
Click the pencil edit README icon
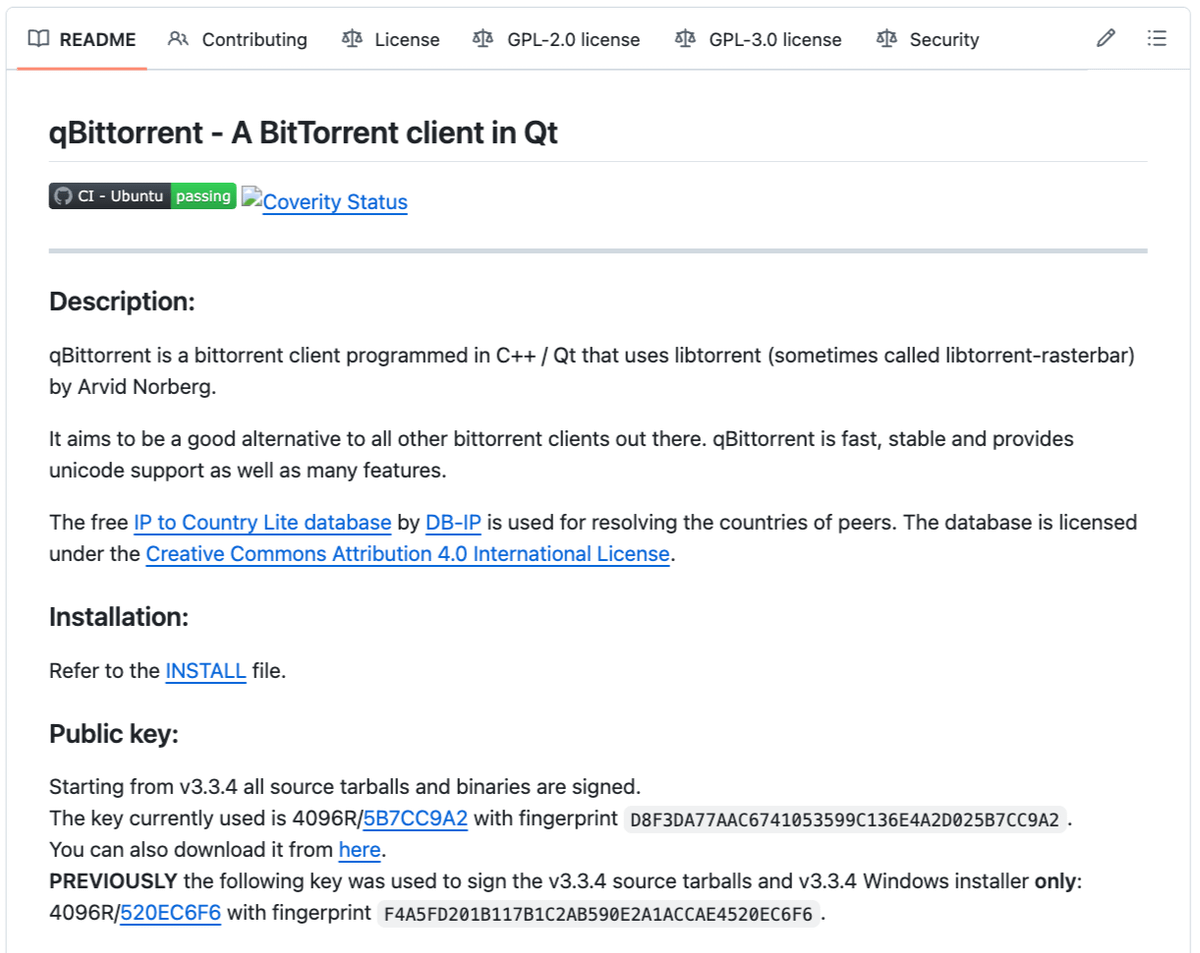pyautogui.click(x=1105, y=39)
